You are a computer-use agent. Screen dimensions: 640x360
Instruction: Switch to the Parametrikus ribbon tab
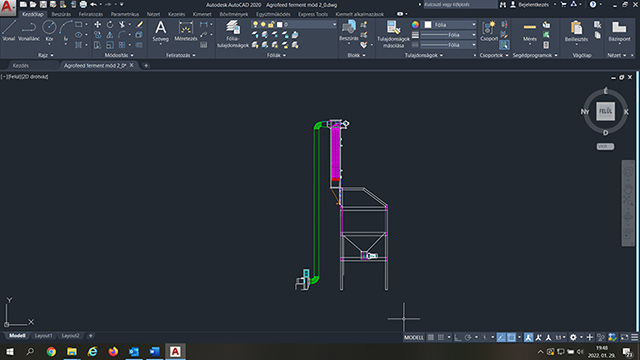coord(125,14)
